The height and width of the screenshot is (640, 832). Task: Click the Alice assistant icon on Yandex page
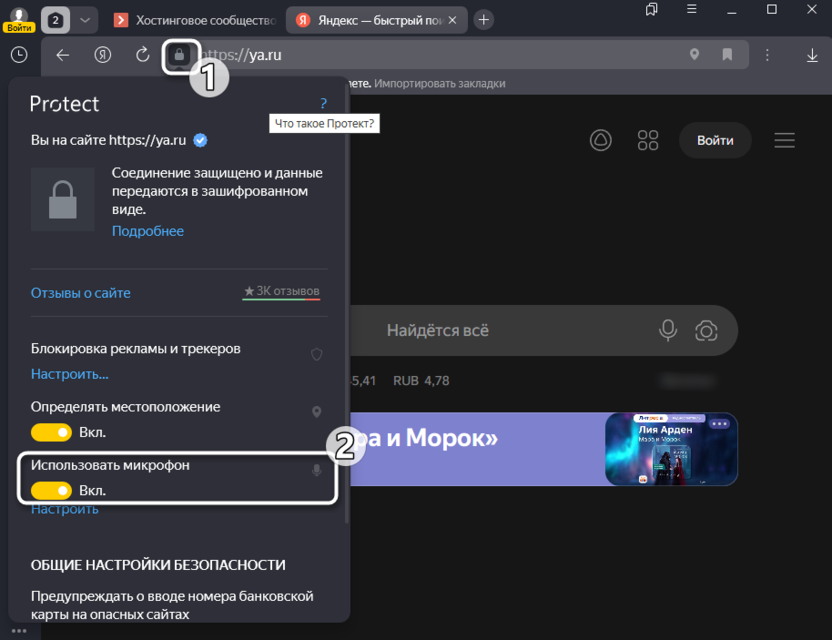601,140
